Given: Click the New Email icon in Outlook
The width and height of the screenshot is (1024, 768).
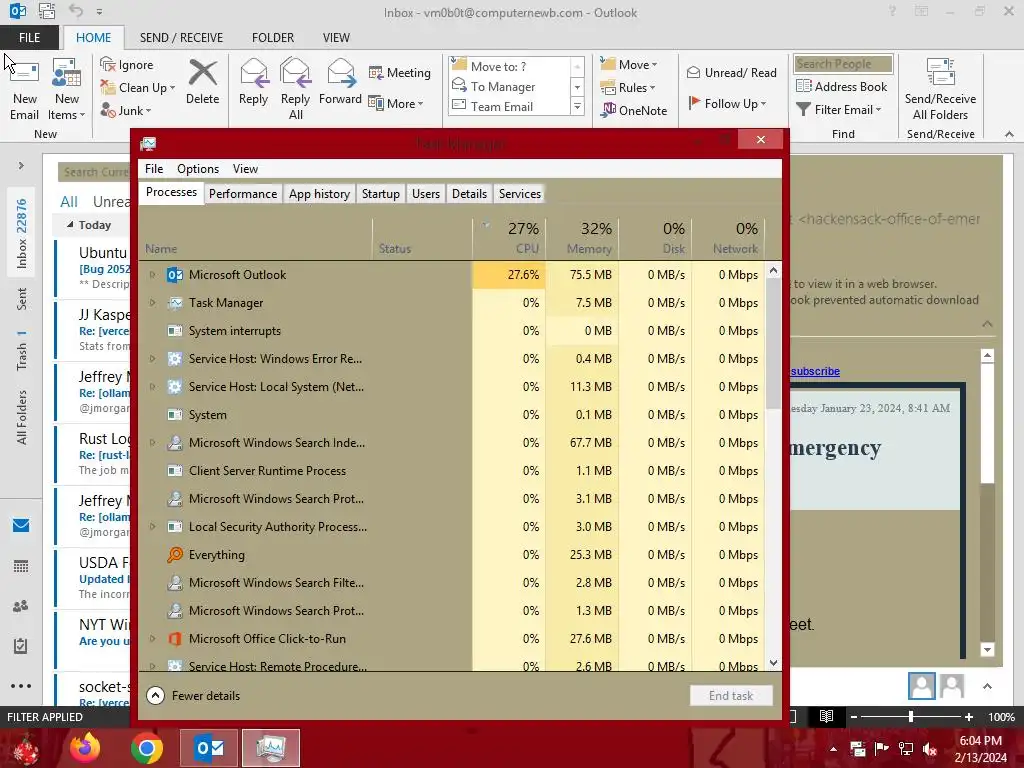Looking at the screenshot, I should pyautogui.click(x=24, y=89).
